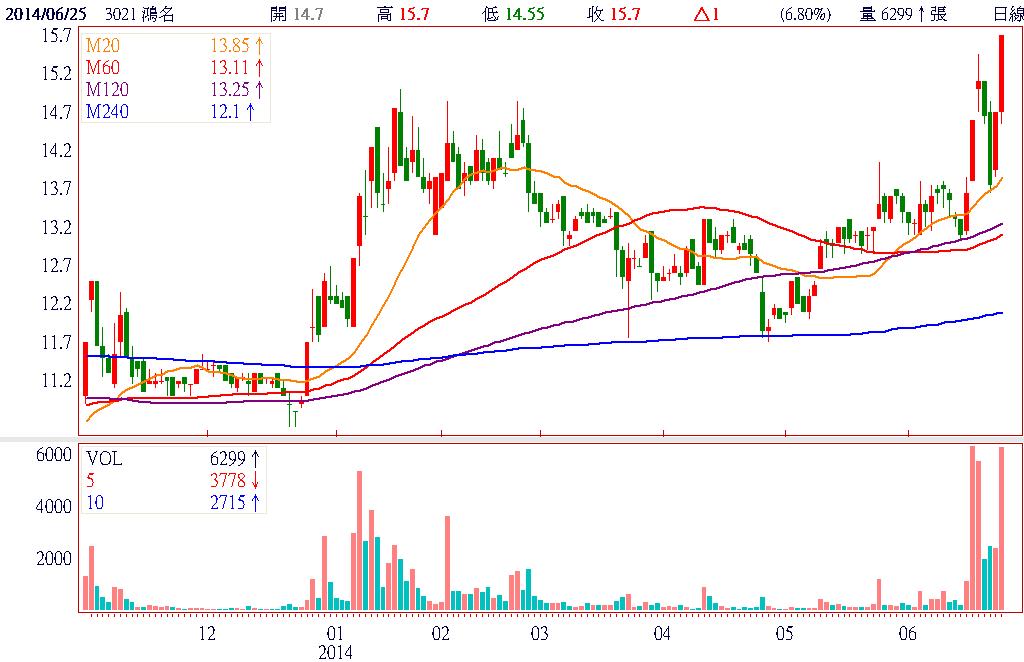Click the up arrow beside M20 value

[259, 47]
